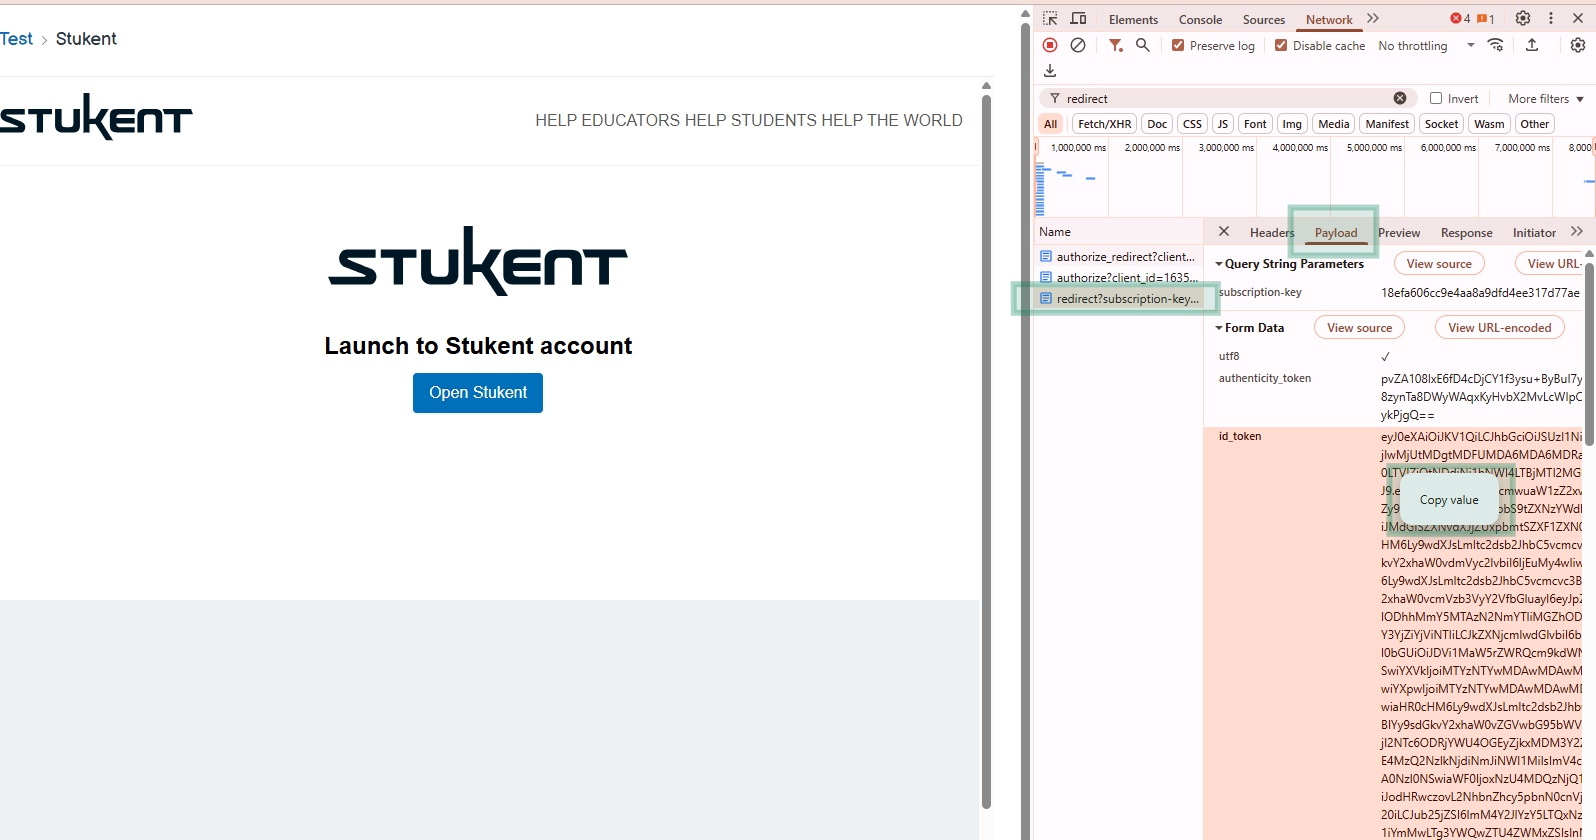1596x840 pixels.
Task: Select the authorize_redirect?client request row
Action: (x=1118, y=257)
